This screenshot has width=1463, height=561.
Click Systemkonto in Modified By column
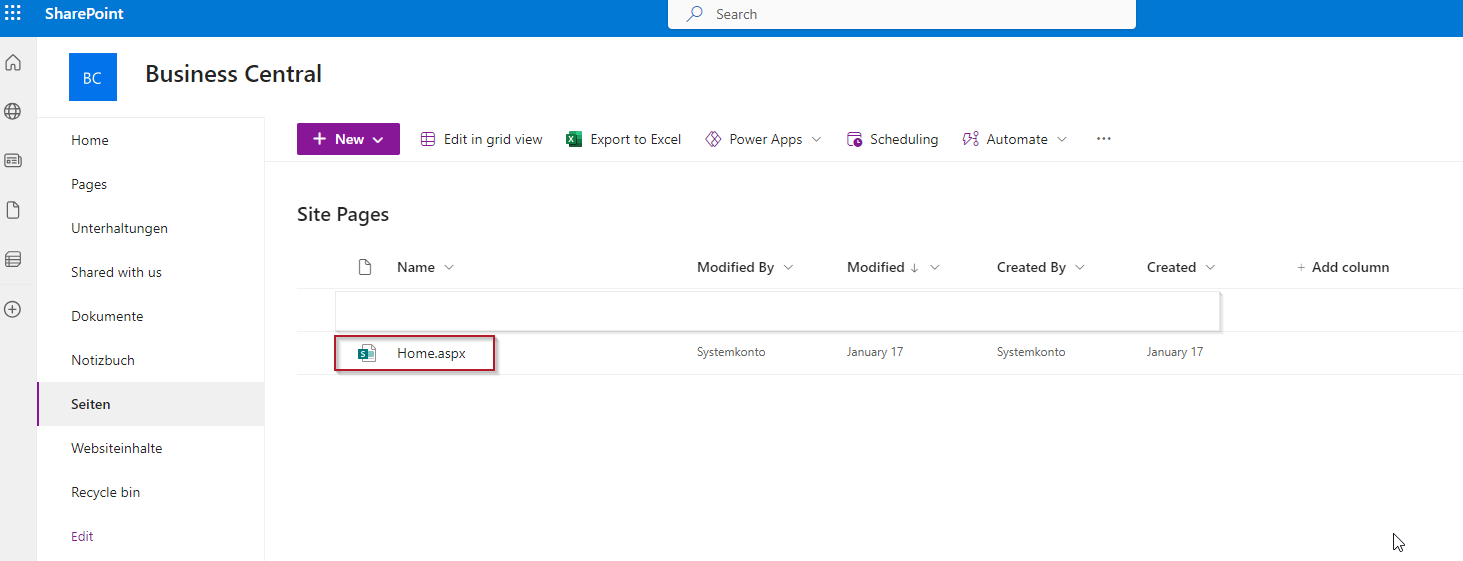(x=731, y=352)
